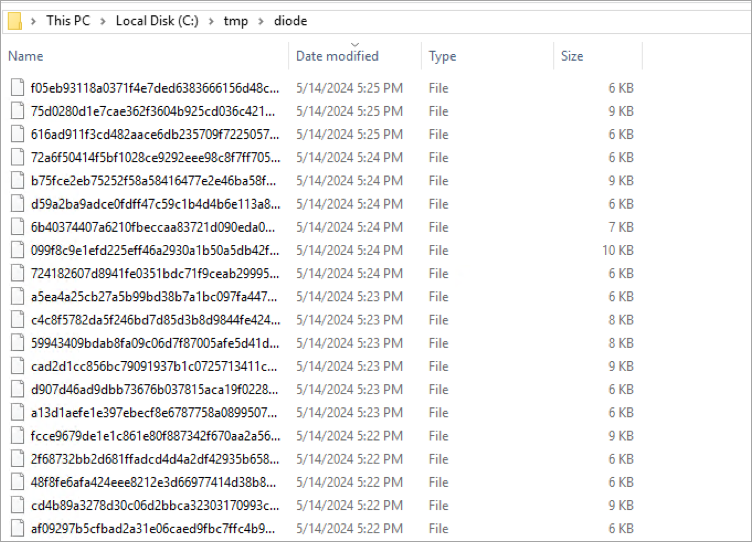Click file name f05eb93118a0371f4e7ded6383666156d48c...

[x=154, y=88]
